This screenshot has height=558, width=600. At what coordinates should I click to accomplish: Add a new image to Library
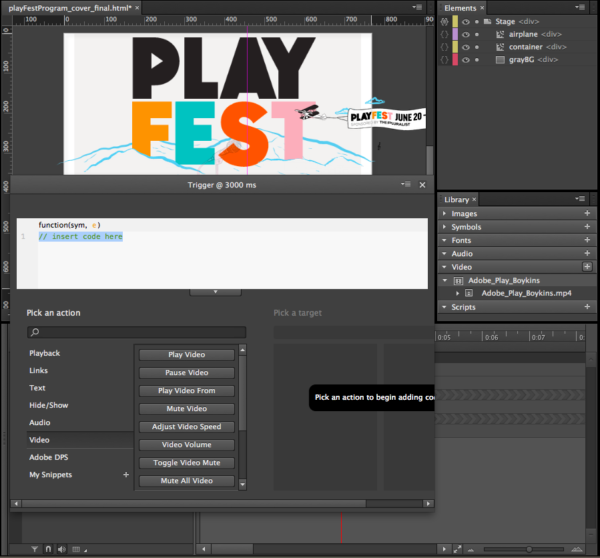coord(587,213)
